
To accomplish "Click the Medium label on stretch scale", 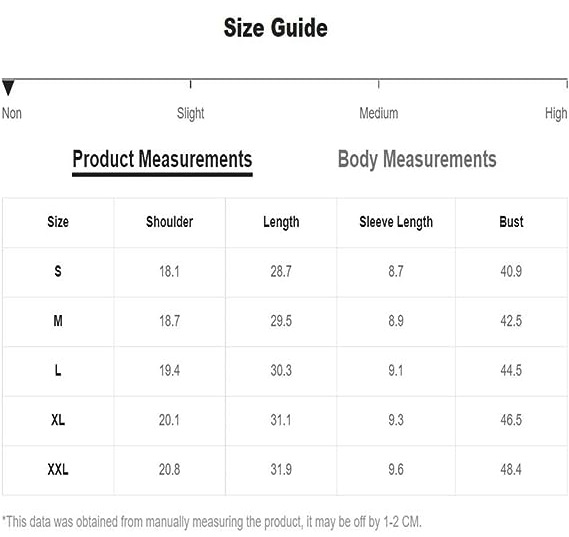I will point(378,113).
